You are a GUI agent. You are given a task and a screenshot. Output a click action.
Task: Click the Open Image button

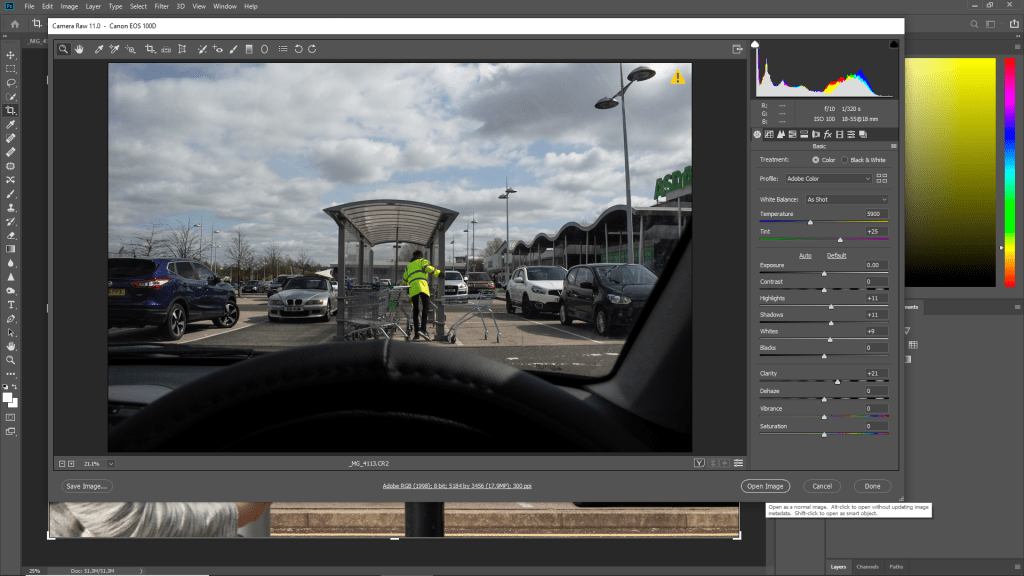pos(765,486)
